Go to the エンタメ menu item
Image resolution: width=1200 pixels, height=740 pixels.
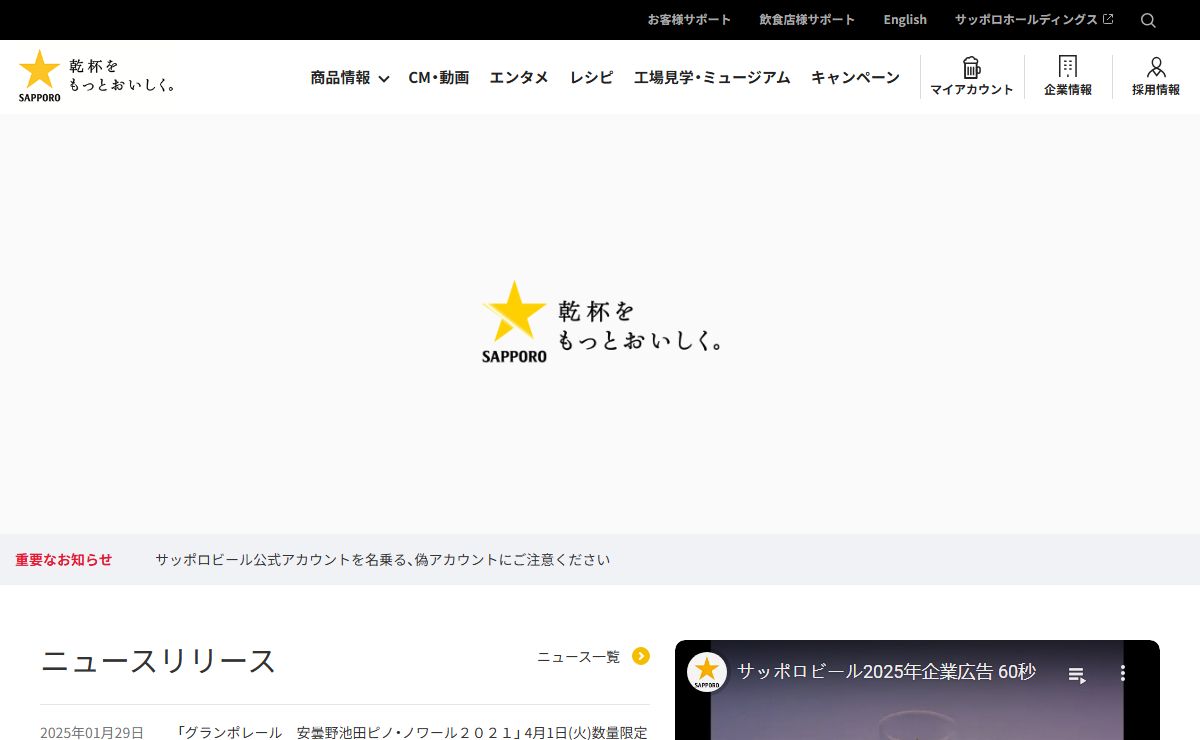pos(518,77)
